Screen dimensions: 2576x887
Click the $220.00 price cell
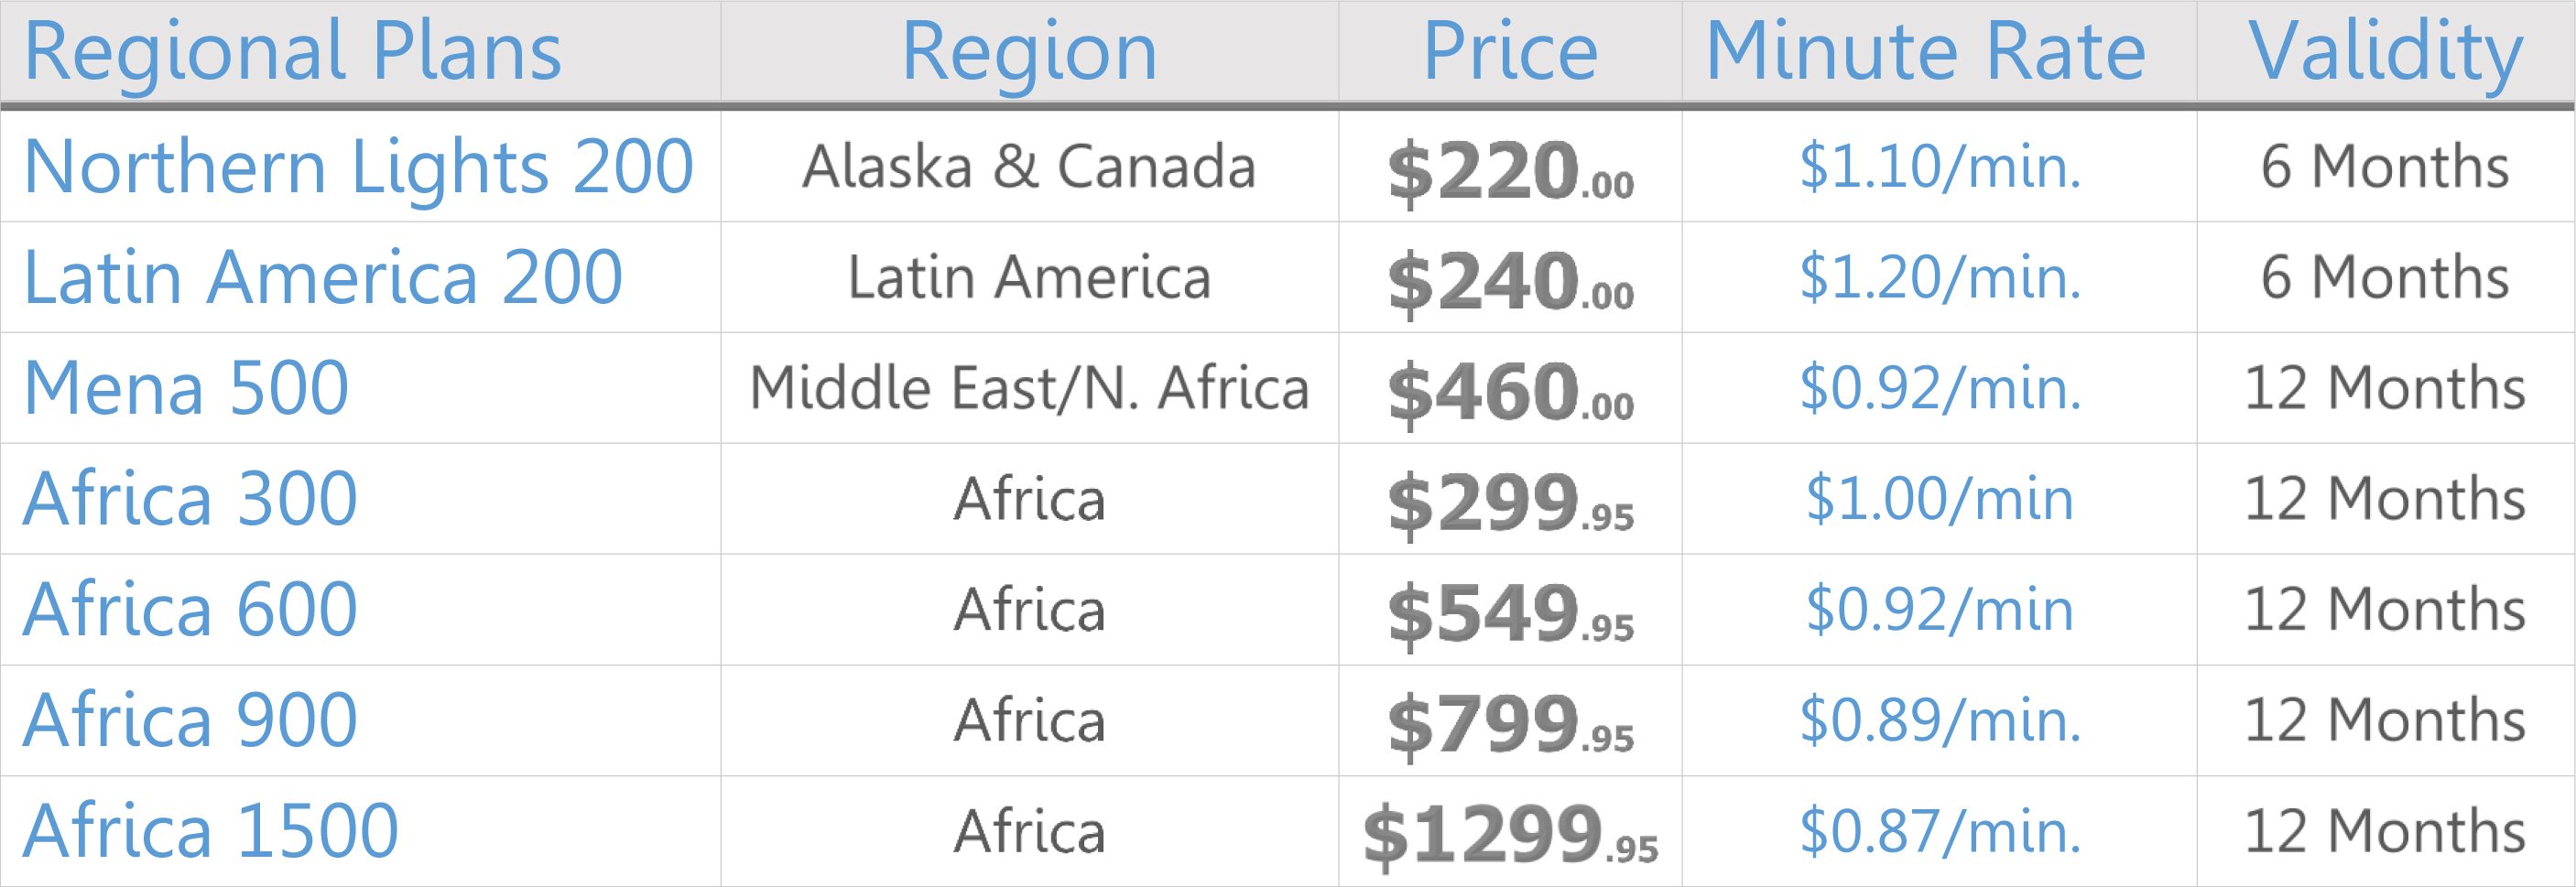1510,170
